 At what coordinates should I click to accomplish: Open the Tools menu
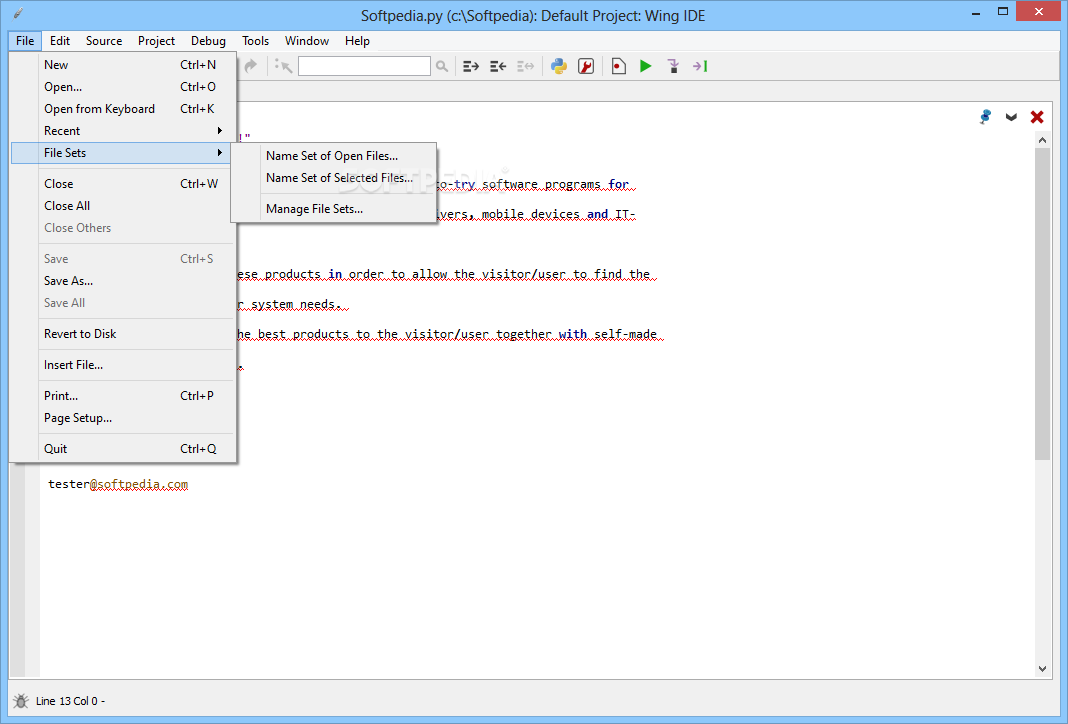pyautogui.click(x=255, y=41)
